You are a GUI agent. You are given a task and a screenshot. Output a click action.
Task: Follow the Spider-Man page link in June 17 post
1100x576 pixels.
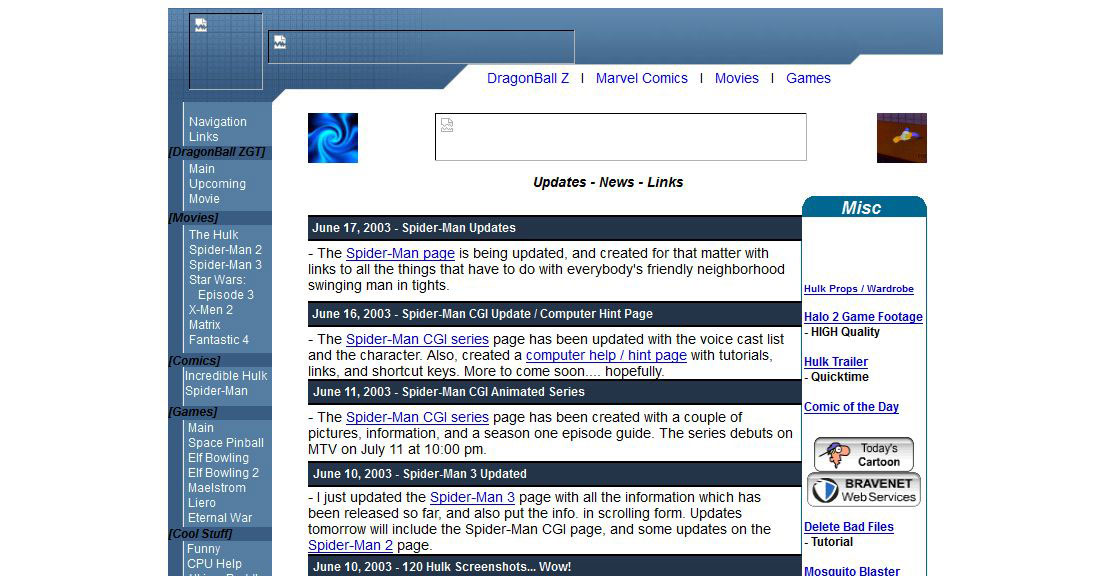click(x=400, y=253)
